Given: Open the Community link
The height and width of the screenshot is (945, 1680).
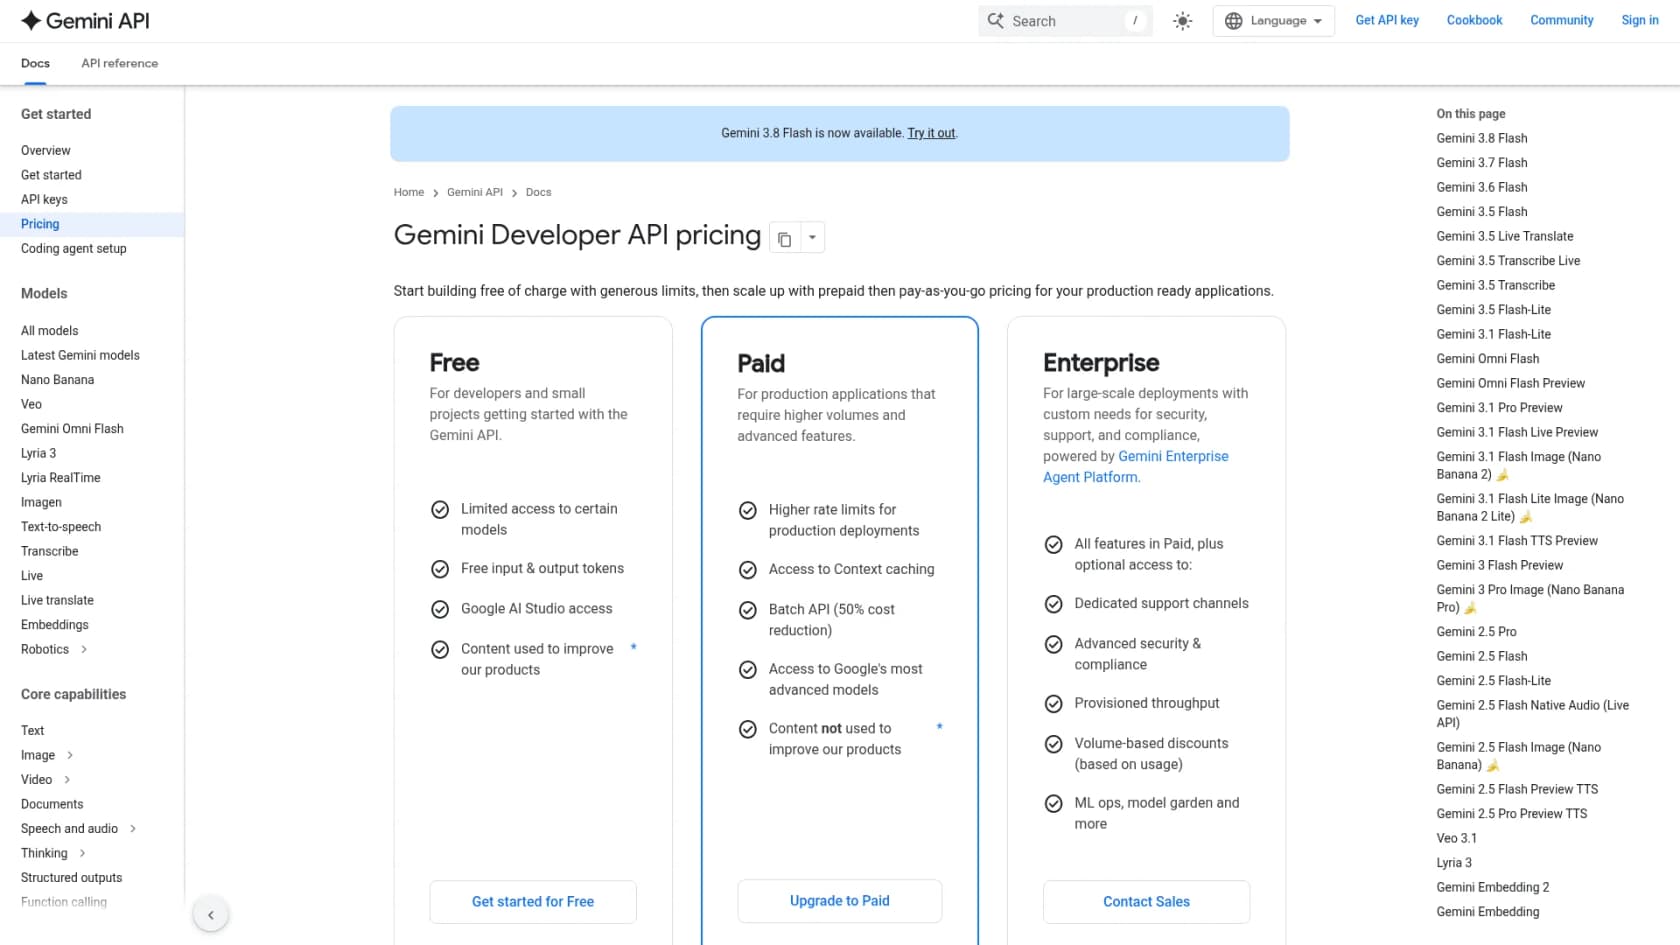Looking at the screenshot, I should [x=1561, y=20].
